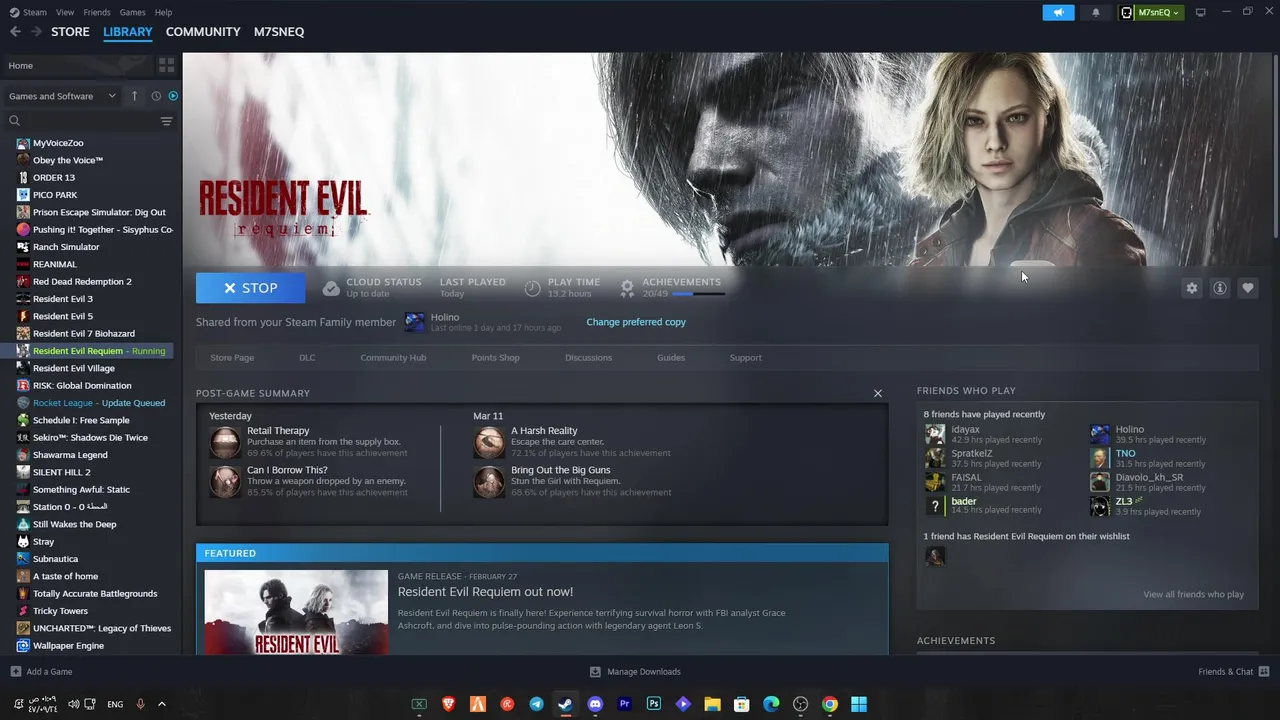Click Change preferred copy link

[x=636, y=322]
